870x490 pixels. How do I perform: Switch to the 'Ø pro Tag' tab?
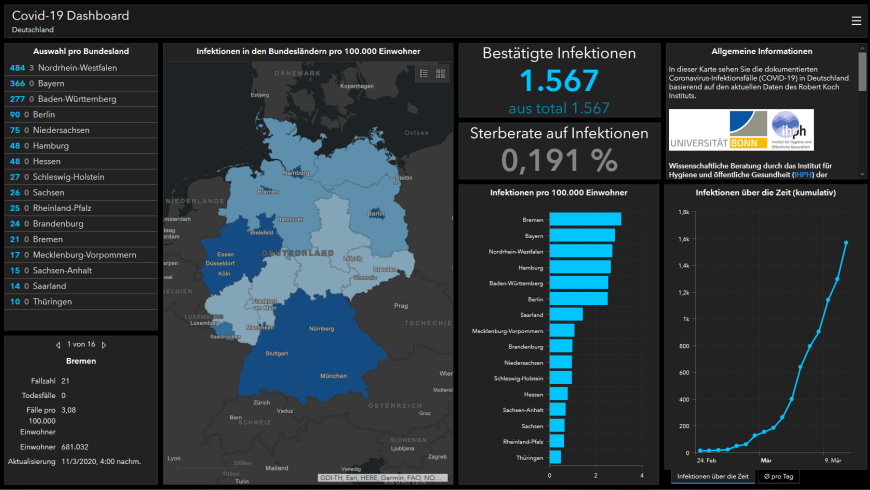pyautogui.click(x=779, y=477)
